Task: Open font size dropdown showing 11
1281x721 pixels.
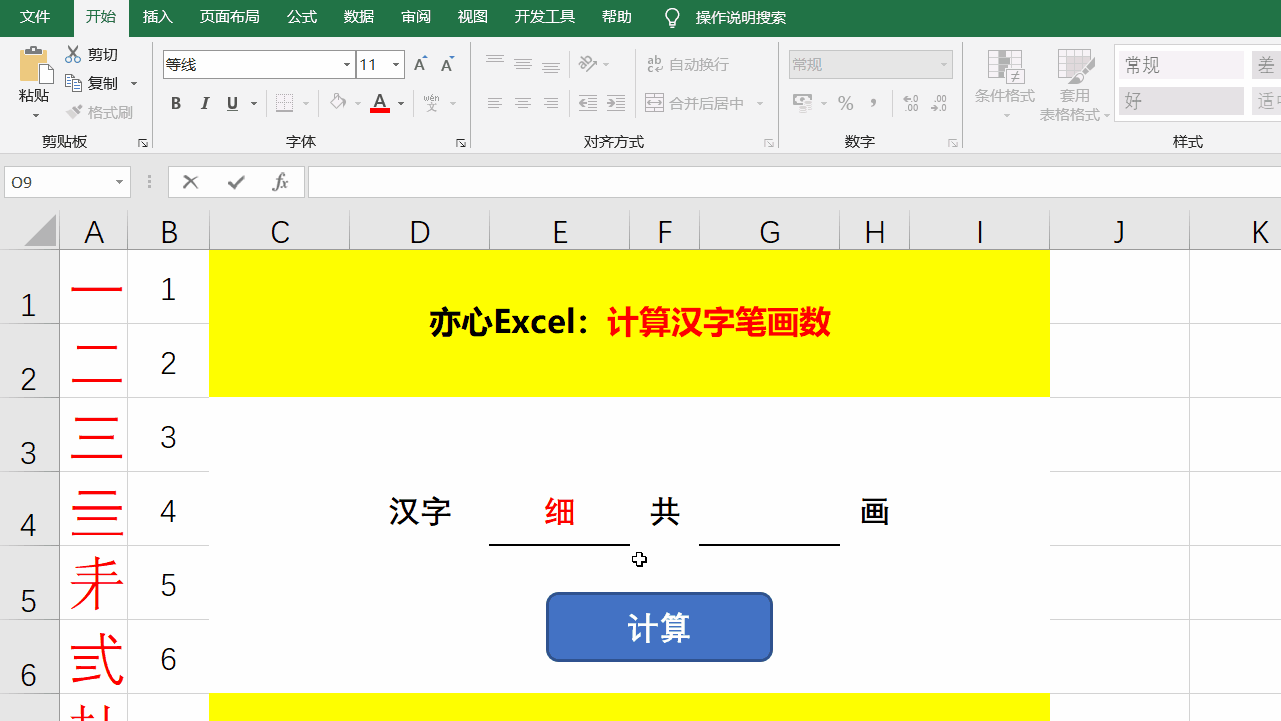Action: click(396, 65)
